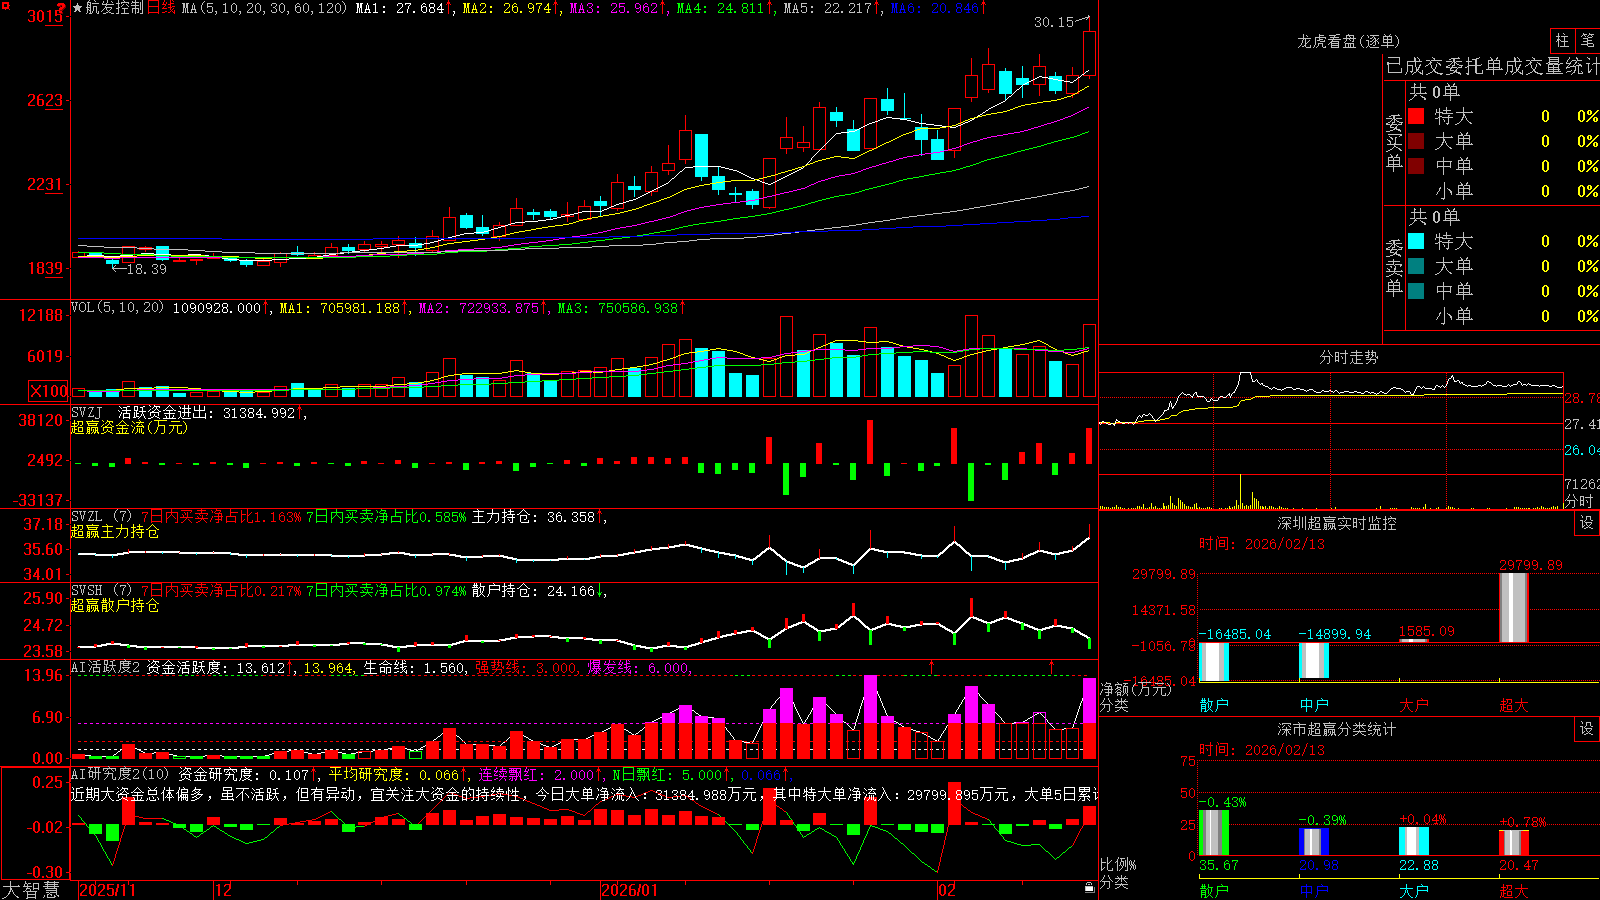1600x900 pixels.
Task: Click the 超赢资金流(万元) label
Action: tap(129, 427)
